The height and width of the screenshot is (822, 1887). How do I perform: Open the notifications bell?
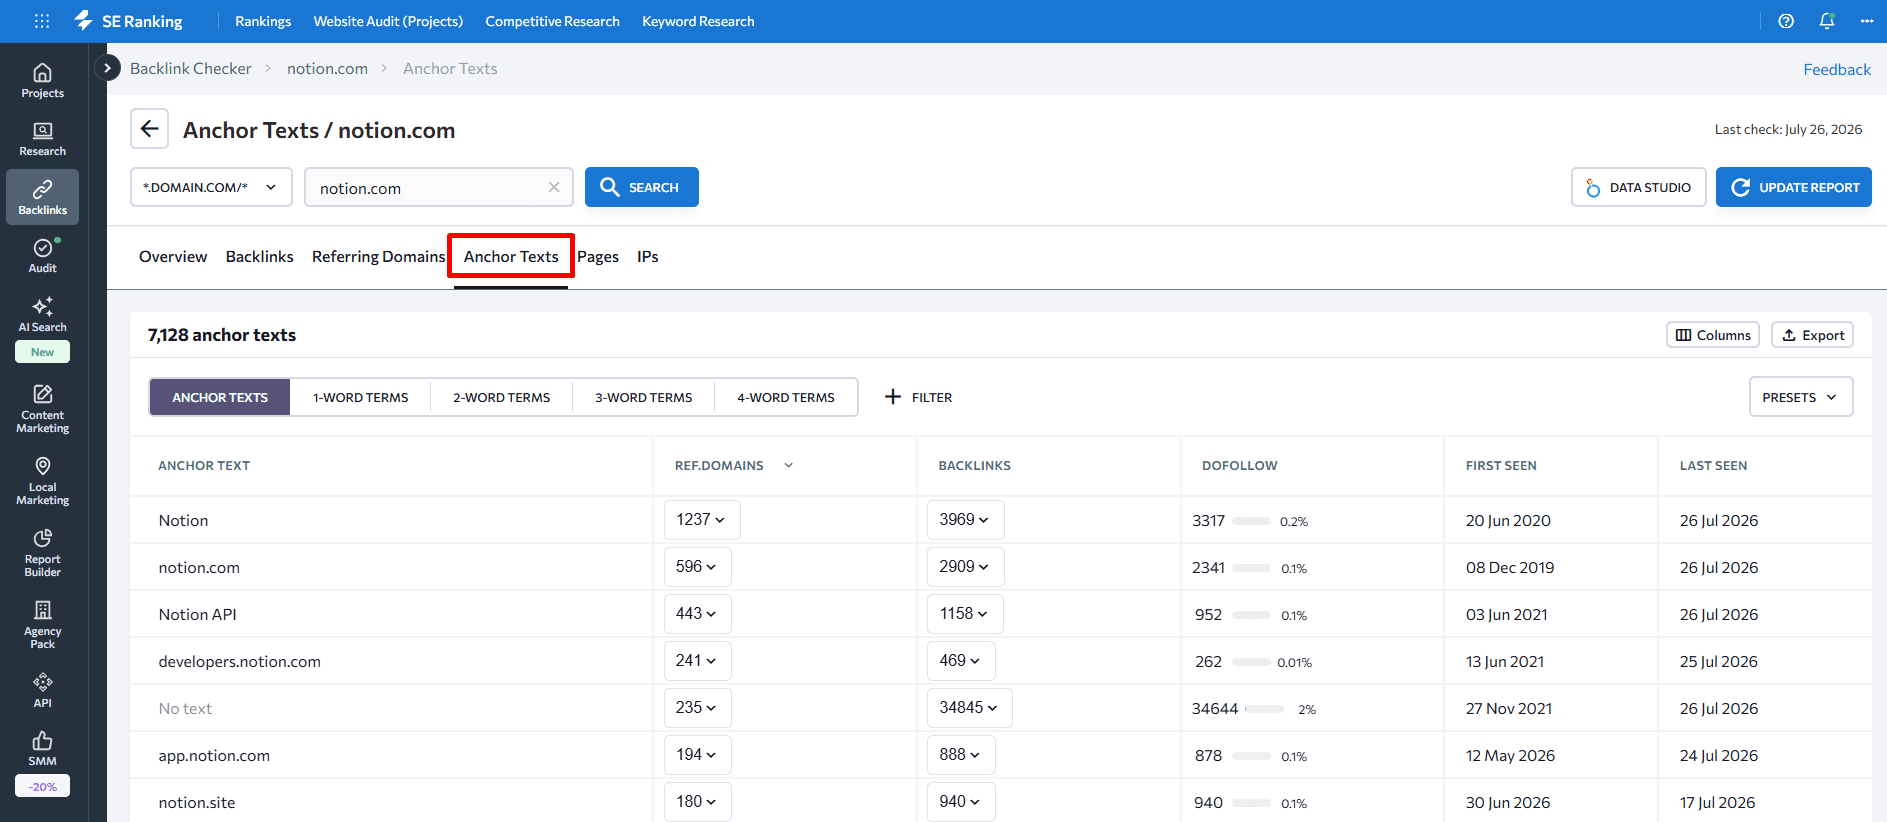1827,21
